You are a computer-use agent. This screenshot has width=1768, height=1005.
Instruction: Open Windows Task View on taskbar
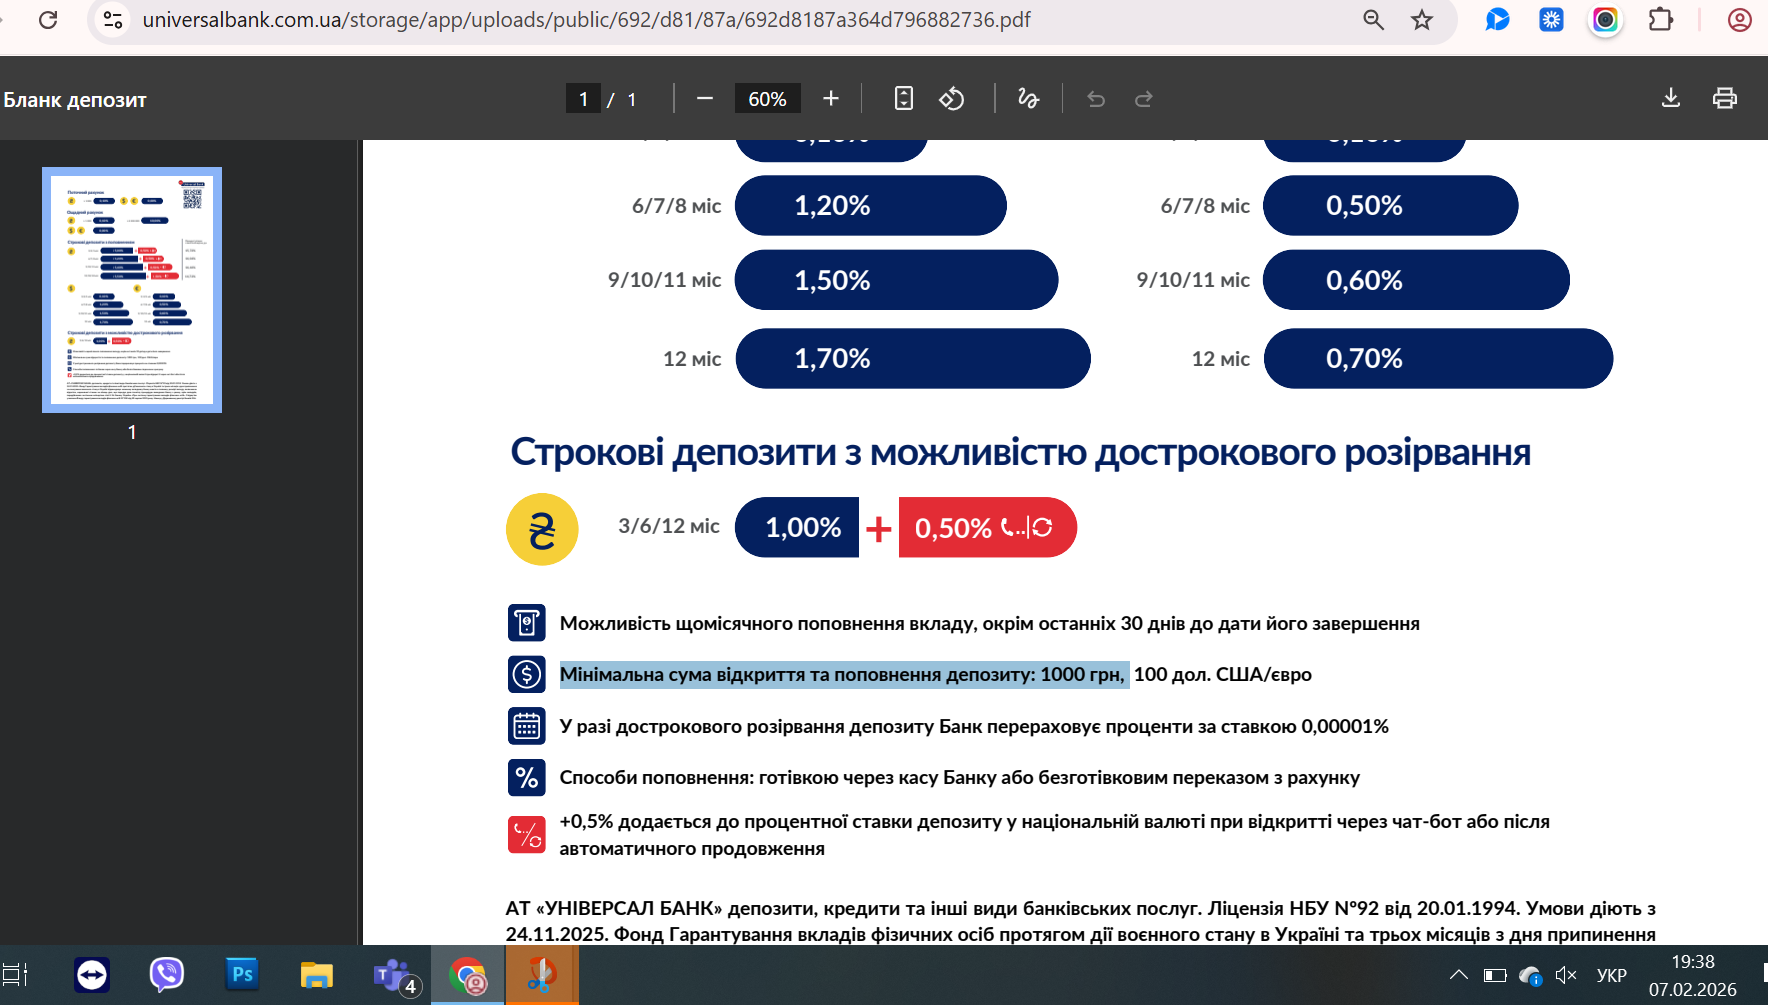pyautogui.click(x=15, y=975)
